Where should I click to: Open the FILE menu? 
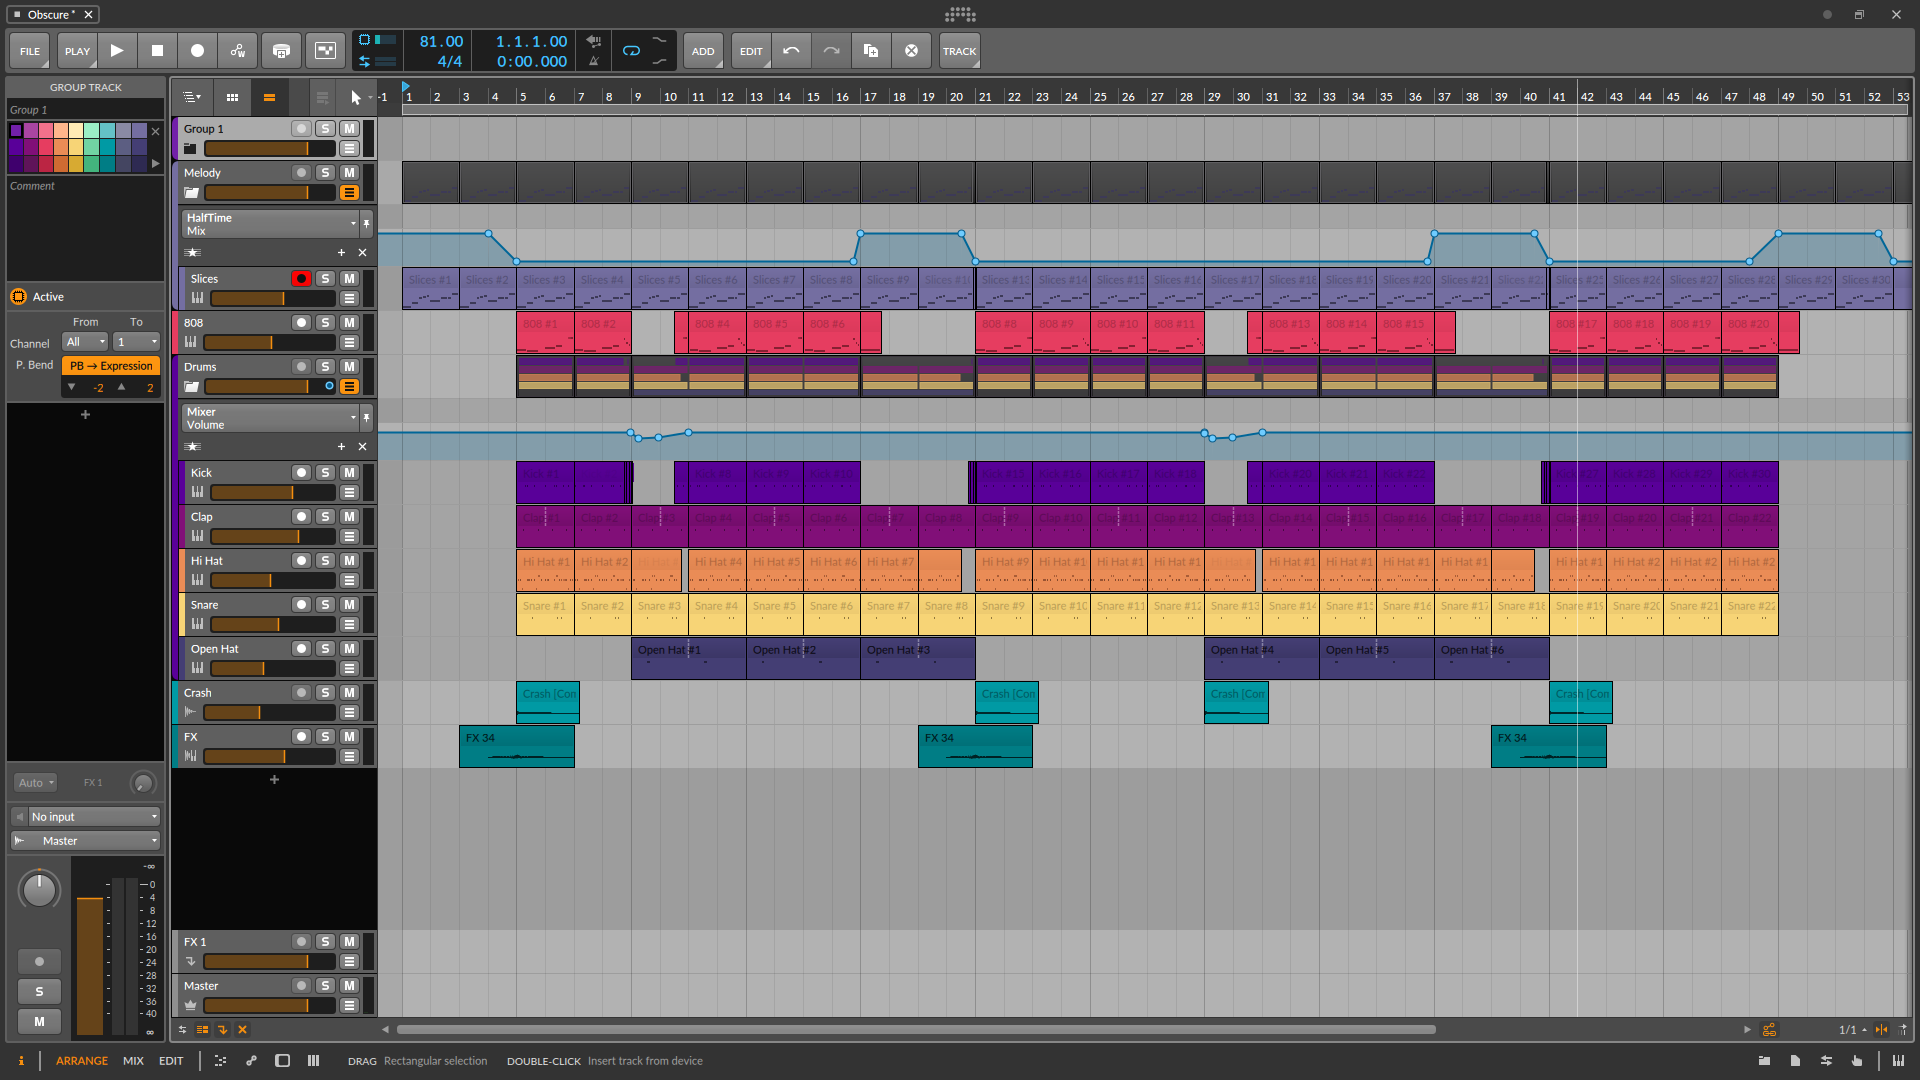tap(30, 51)
